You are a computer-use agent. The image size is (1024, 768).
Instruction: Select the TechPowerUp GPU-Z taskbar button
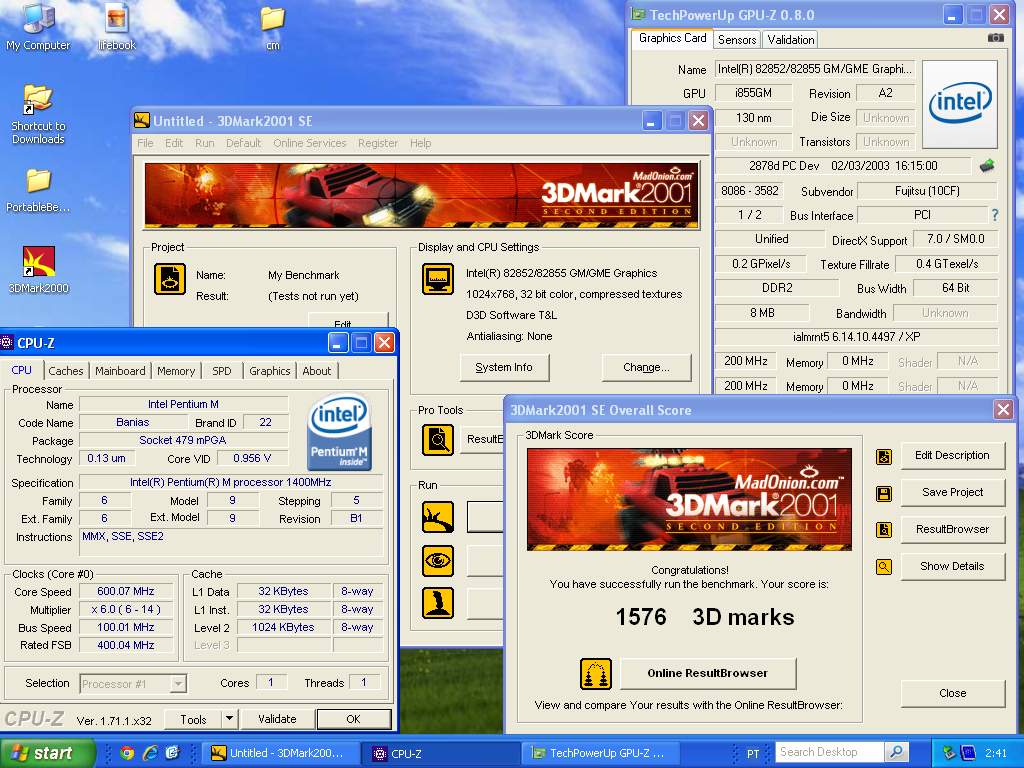pos(601,753)
